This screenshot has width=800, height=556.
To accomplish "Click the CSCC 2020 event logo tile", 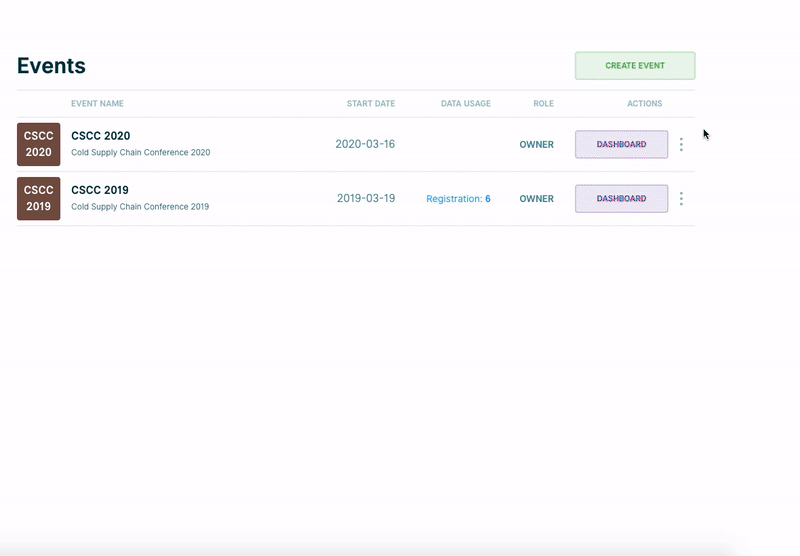I will pos(39,144).
